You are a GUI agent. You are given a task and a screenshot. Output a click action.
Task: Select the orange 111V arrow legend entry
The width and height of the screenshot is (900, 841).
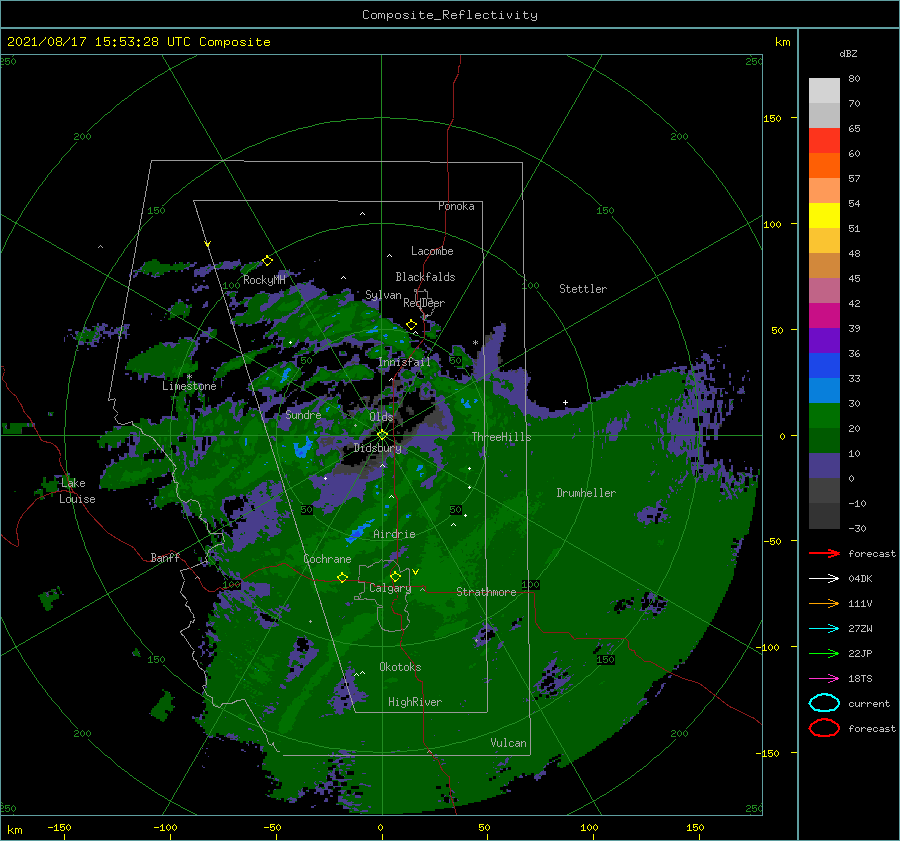pyautogui.click(x=824, y=603)
